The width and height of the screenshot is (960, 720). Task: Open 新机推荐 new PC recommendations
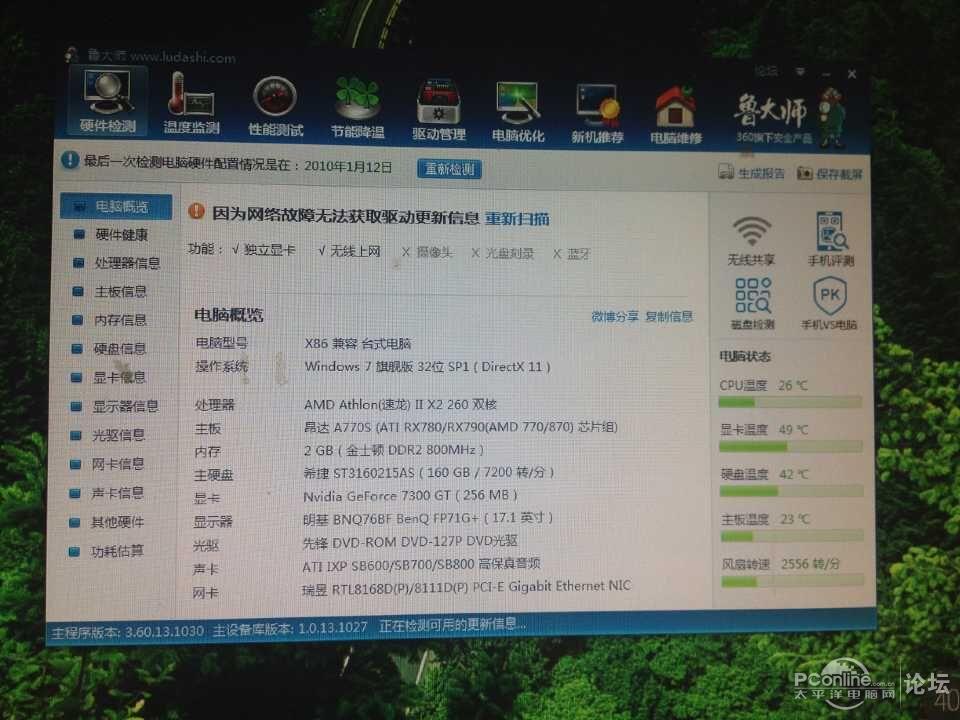[x=597, y=113]
